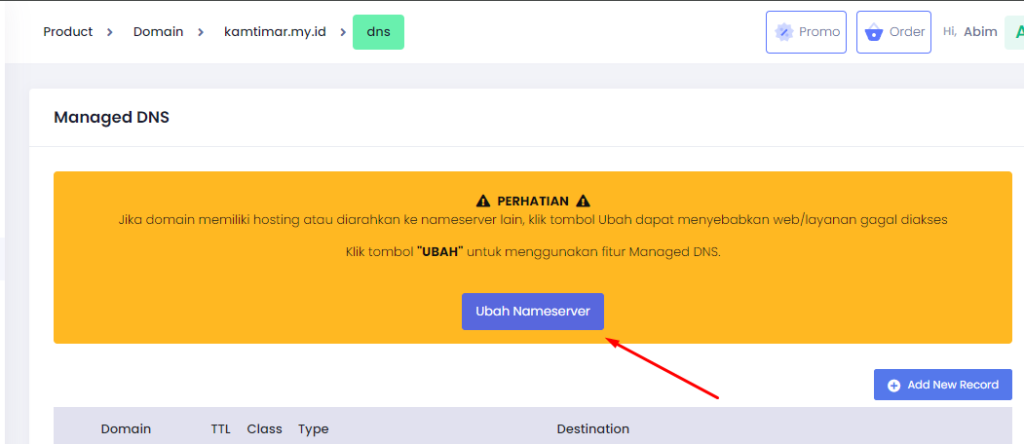Click the Type column header

tap(313, 429)
